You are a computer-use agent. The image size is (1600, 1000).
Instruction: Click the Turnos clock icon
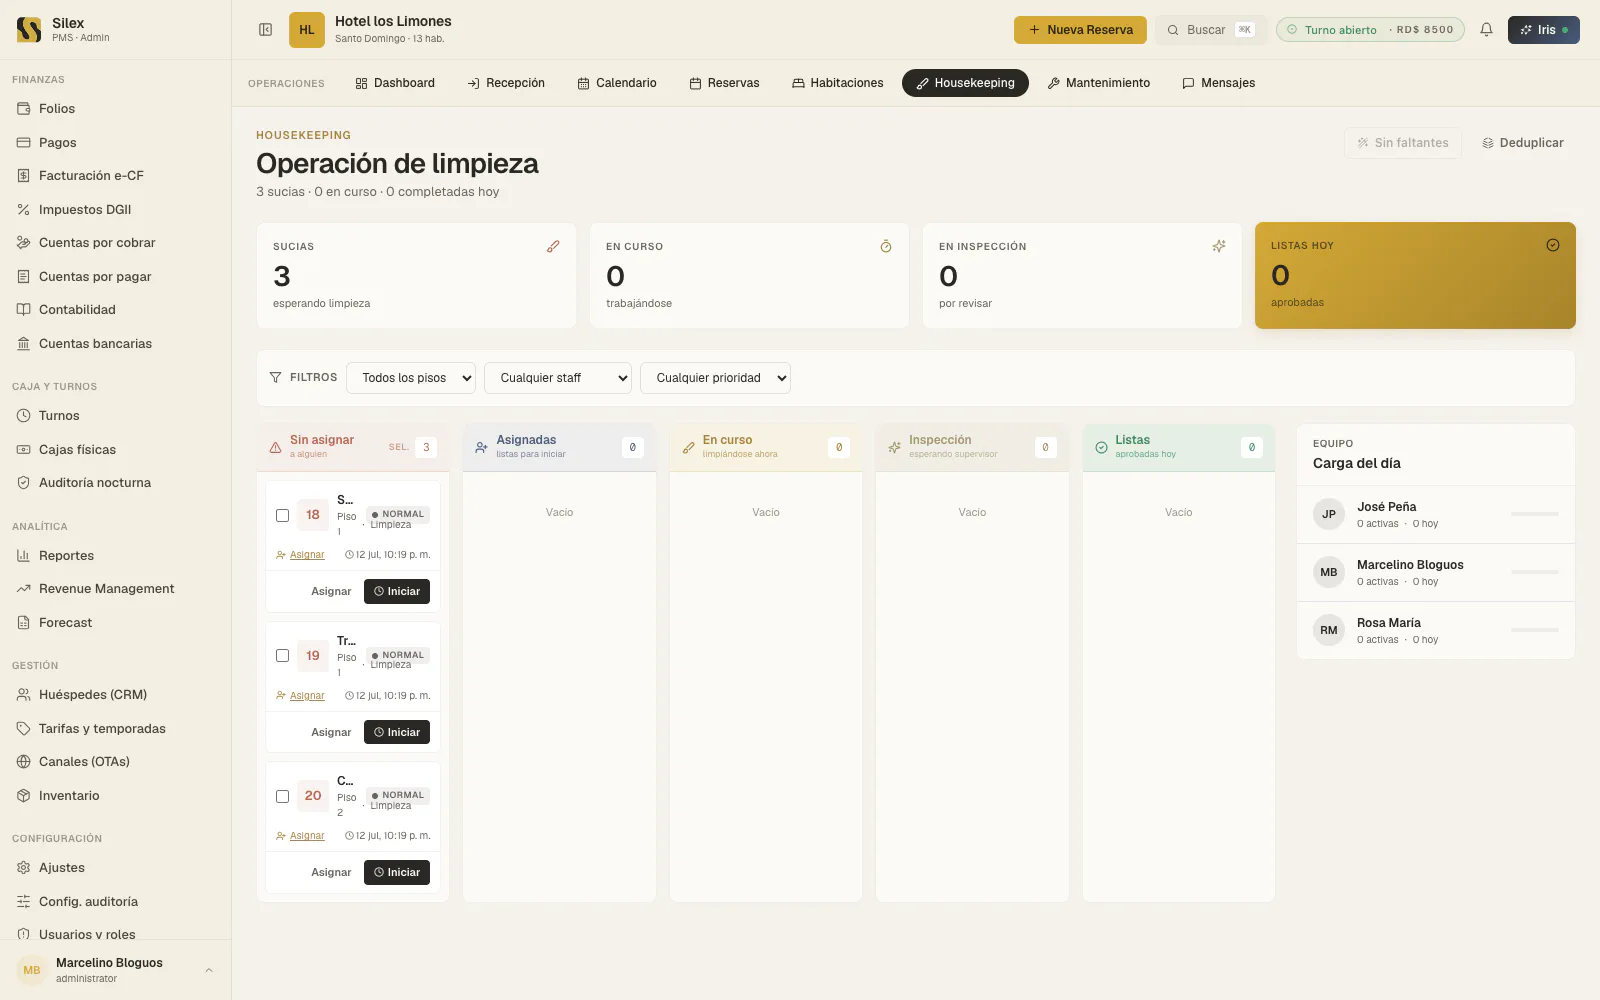[23, 416]
